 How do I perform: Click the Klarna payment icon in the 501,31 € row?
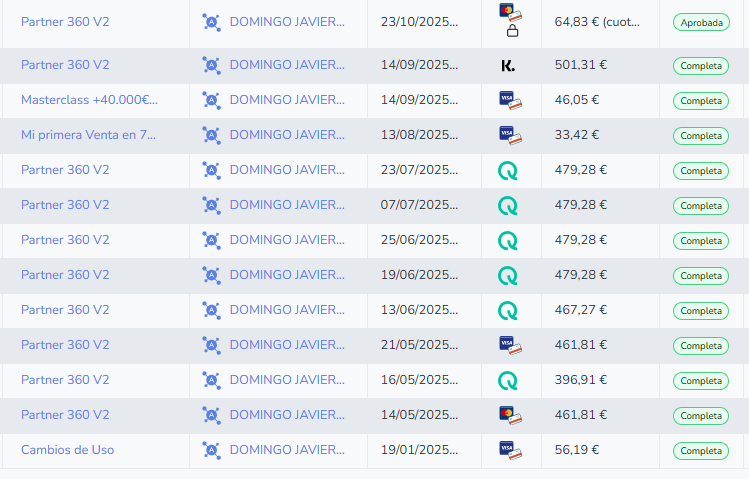point(508,65)
